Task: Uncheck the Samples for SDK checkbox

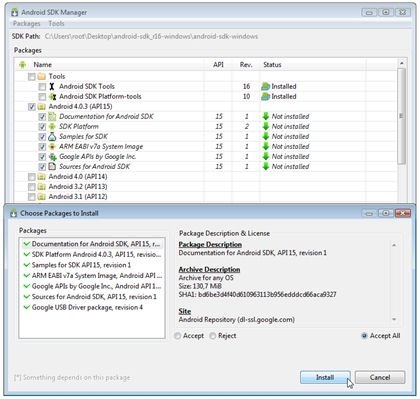Action: click(42, 137)
